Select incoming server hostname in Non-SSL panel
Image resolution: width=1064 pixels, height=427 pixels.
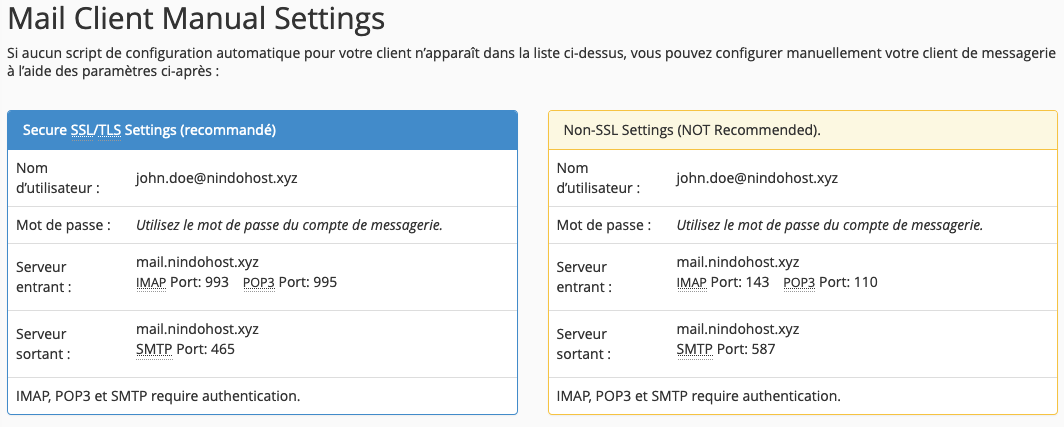coord(738,262)
